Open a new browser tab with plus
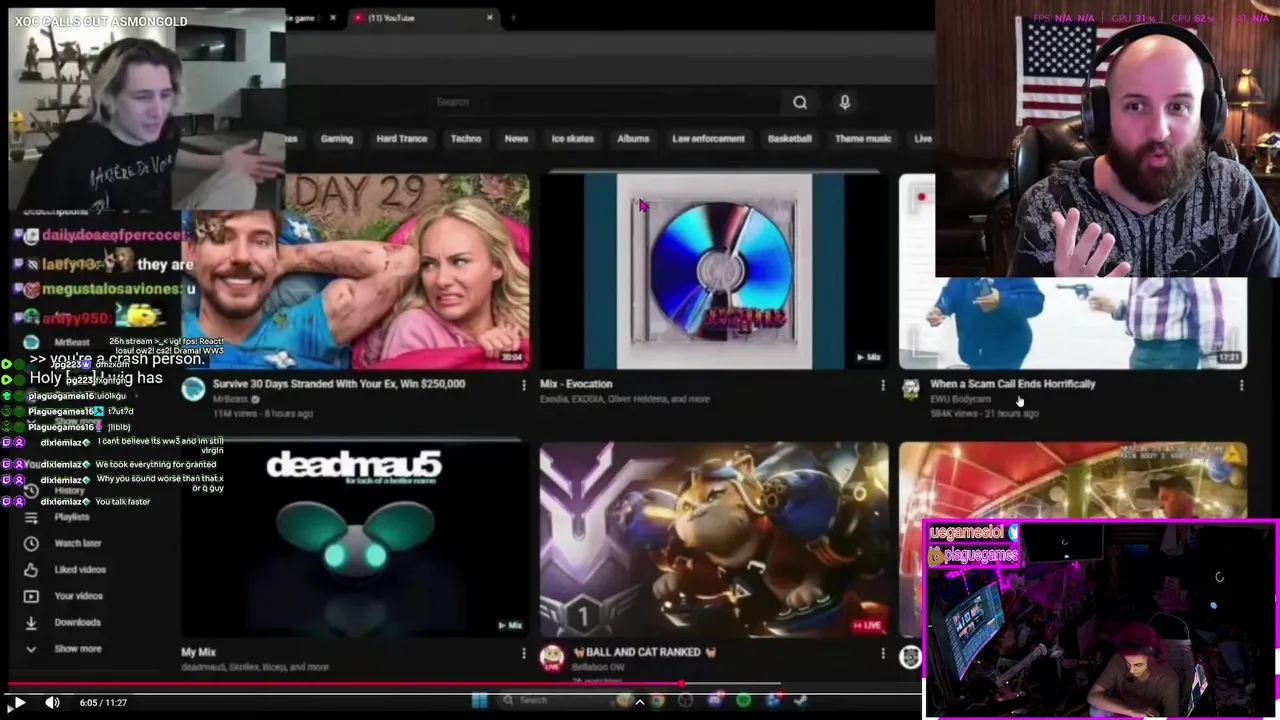 pos(513,18)
